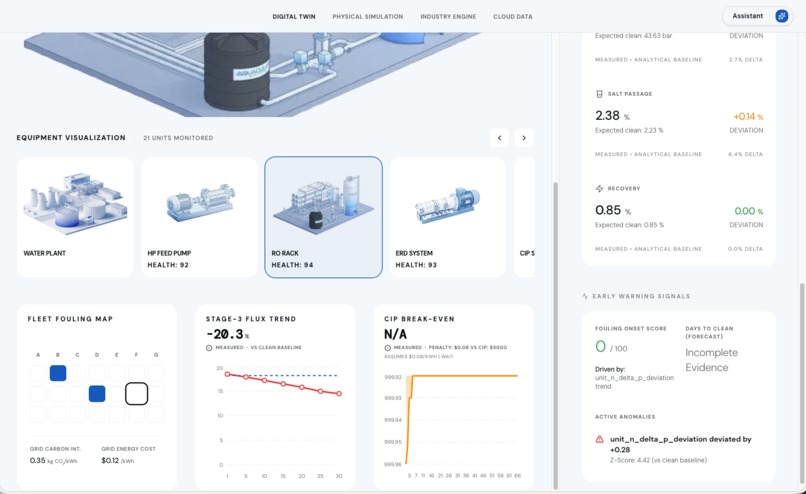Click the Health: 94 label

point(292,265)
